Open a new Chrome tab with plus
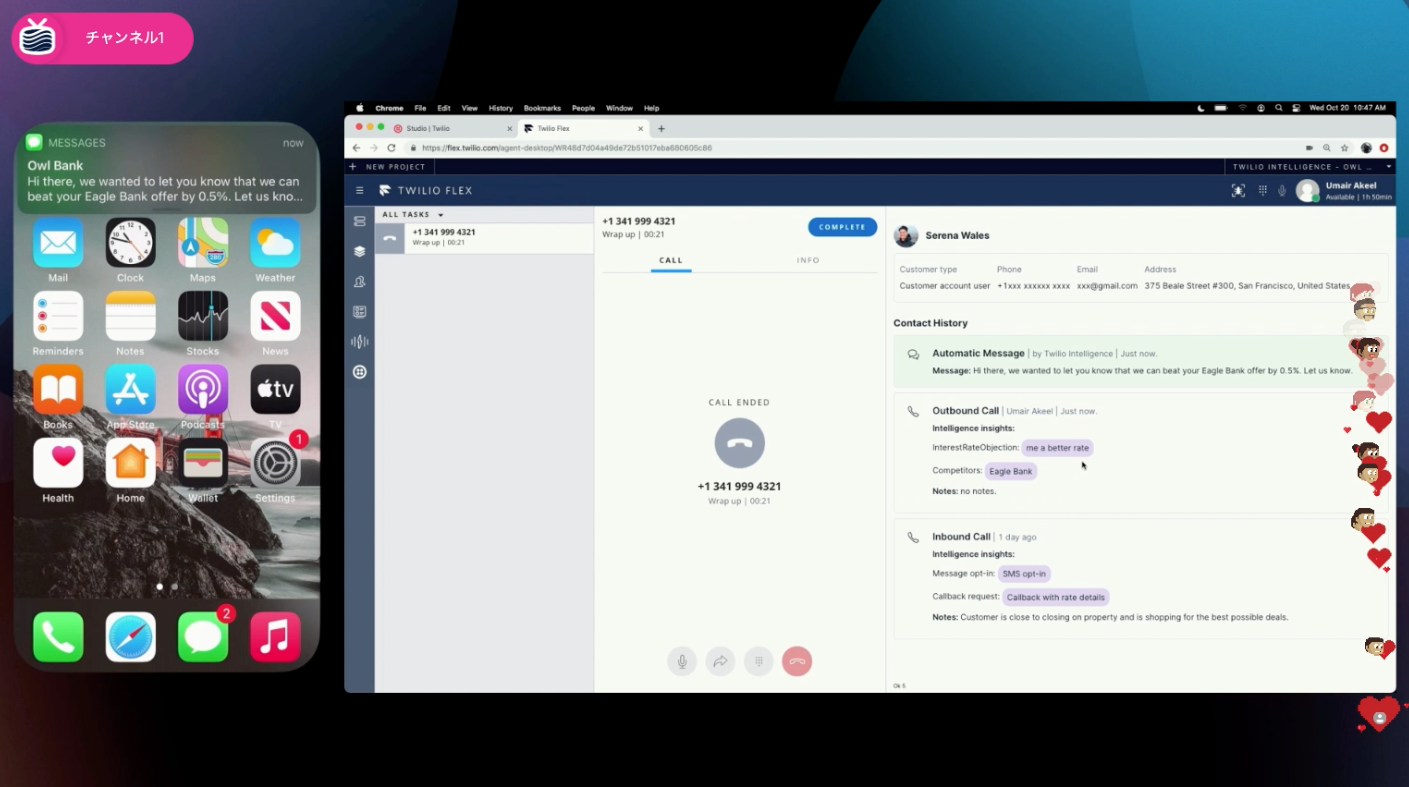 pos(661,128)
